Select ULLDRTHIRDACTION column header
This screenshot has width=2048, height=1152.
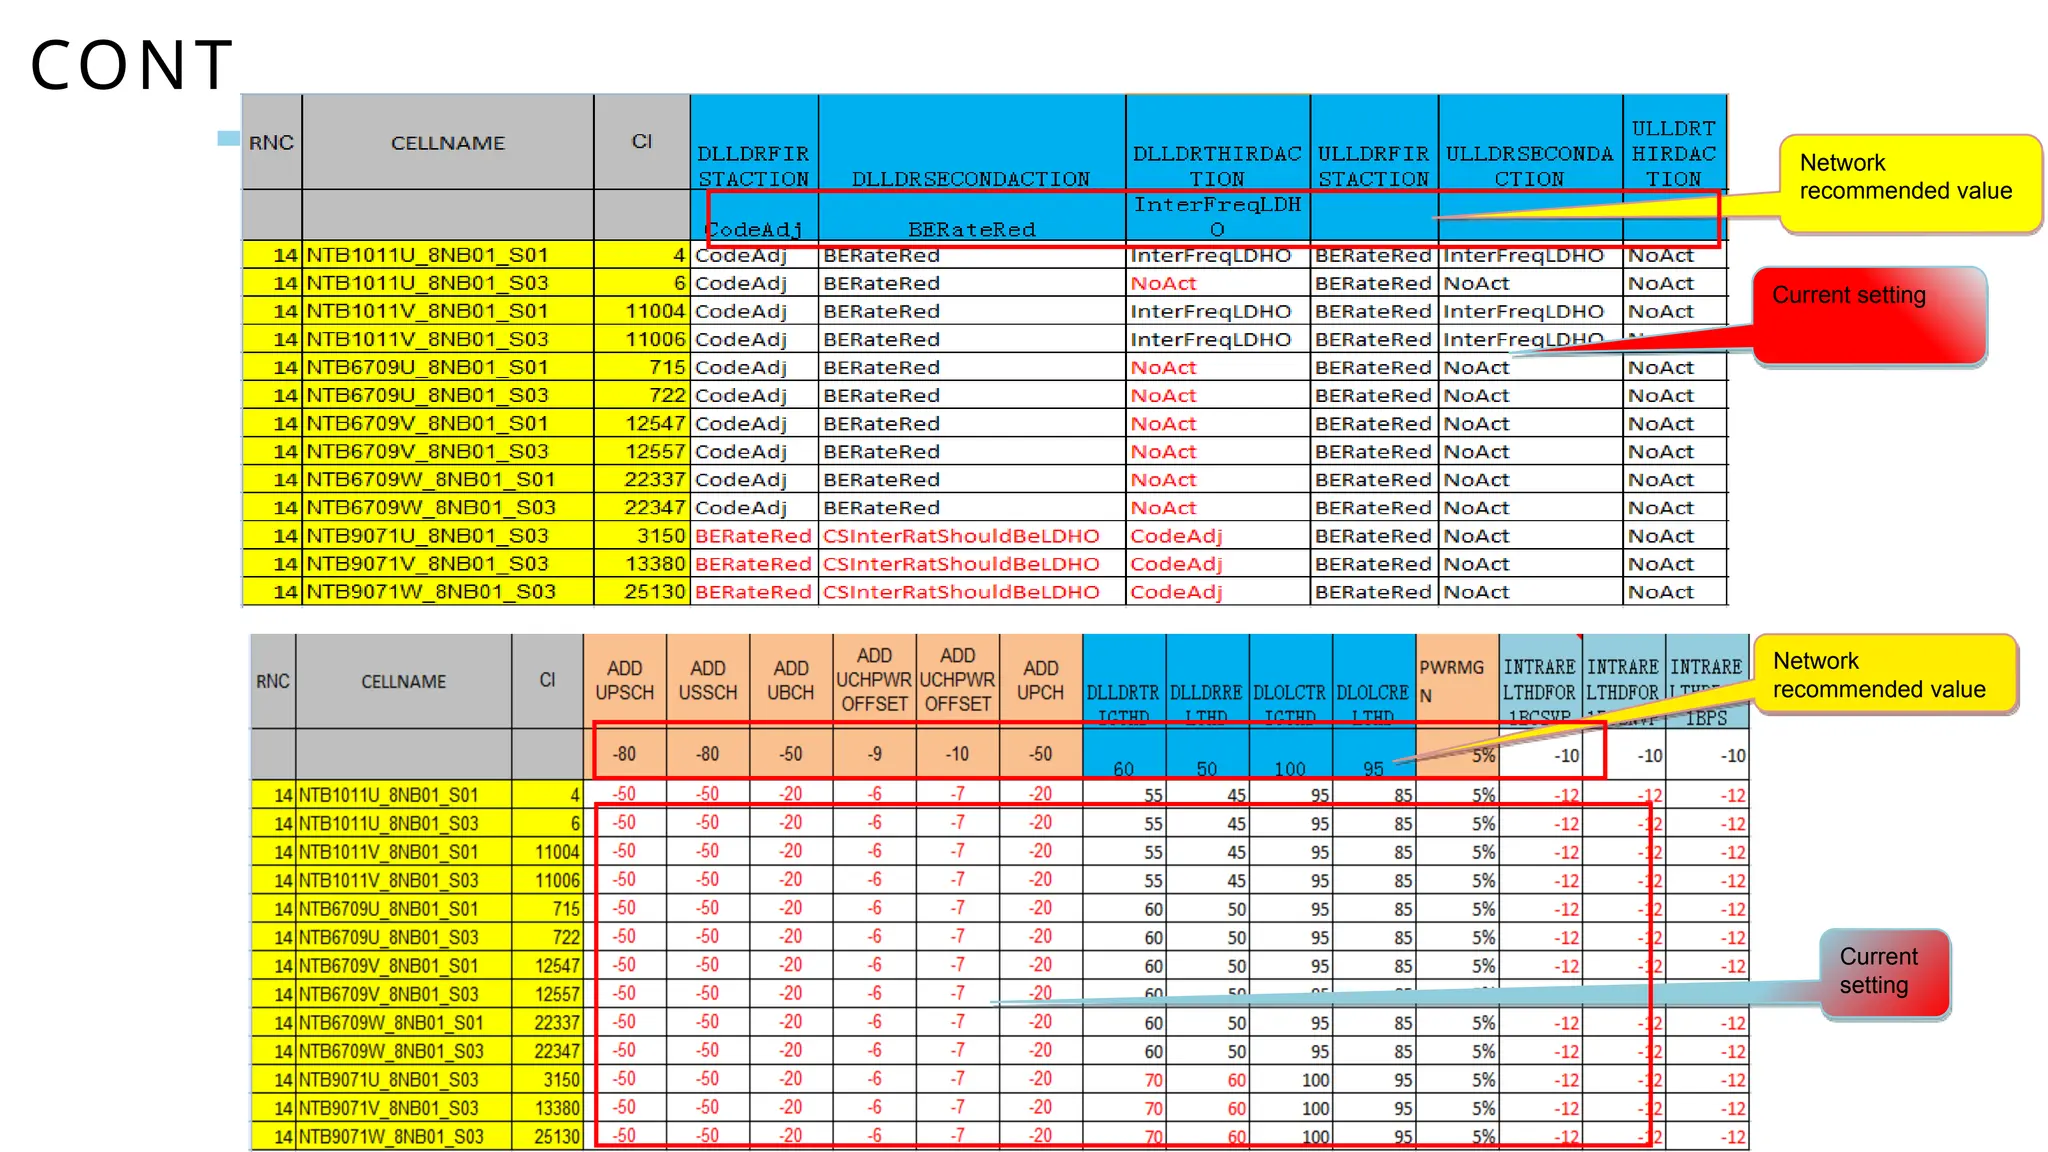tap(1674, 142)
